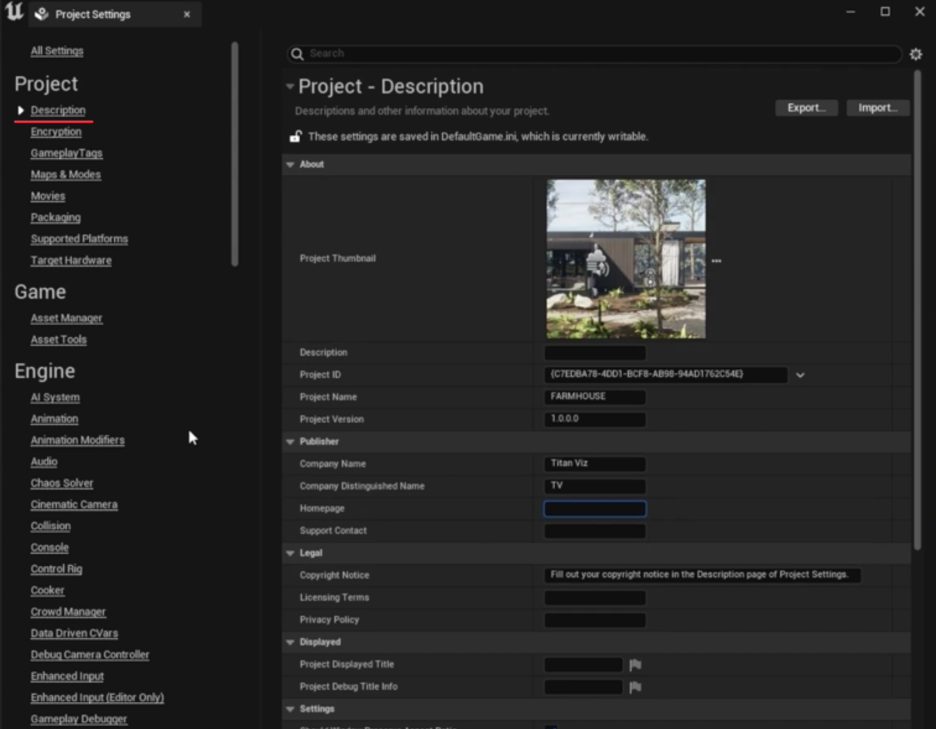This screenshot has height=729, width=936.
Task: Open the settings gear beside search
Action: coord(916,54)
